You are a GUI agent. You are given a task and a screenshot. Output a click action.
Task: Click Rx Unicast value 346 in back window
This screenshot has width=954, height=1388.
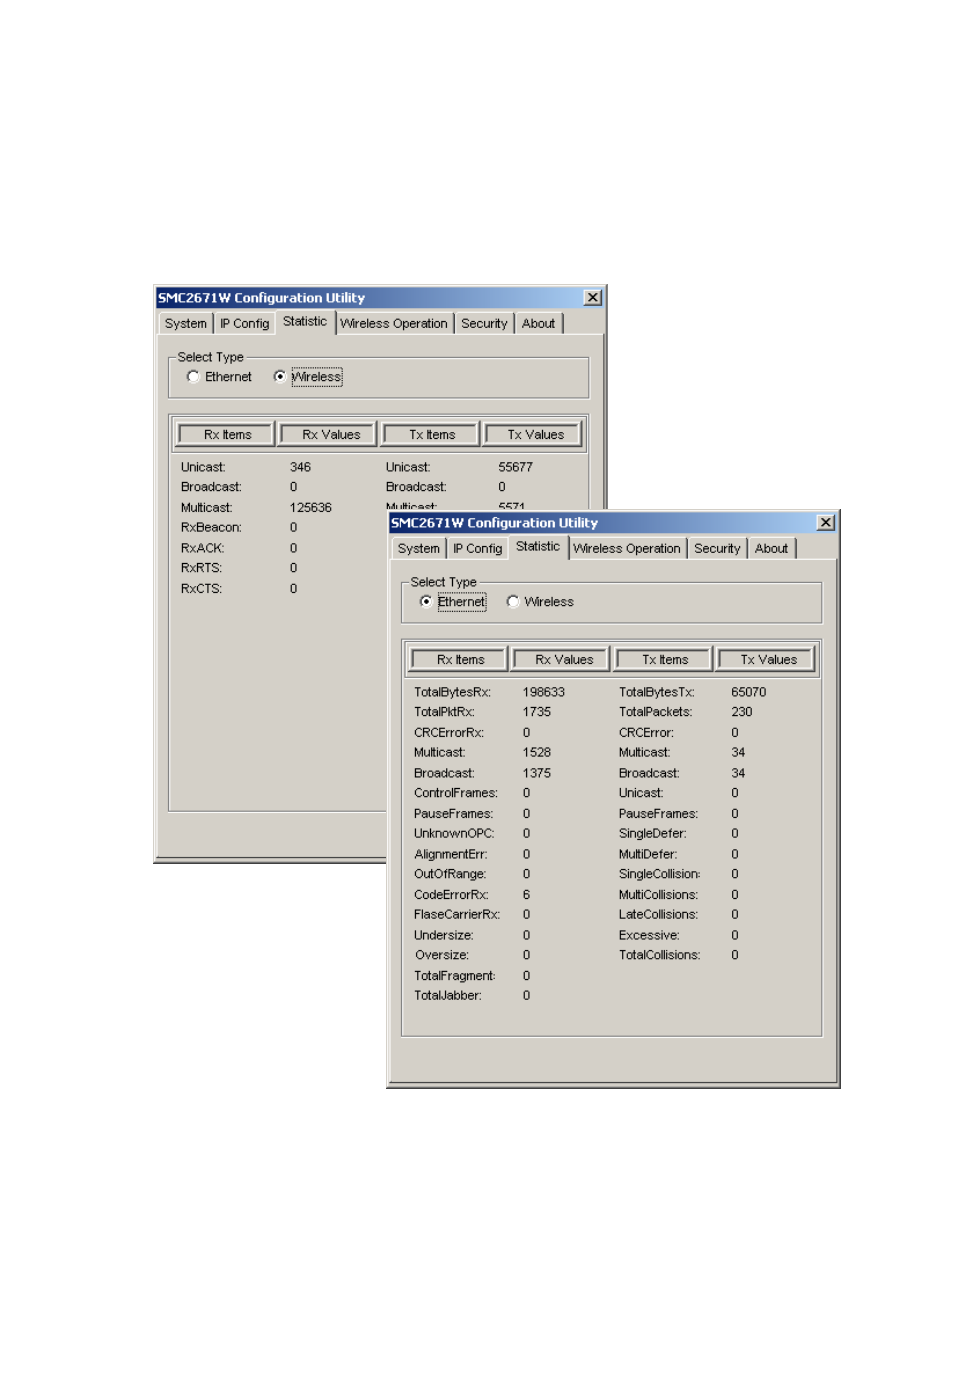300,467
